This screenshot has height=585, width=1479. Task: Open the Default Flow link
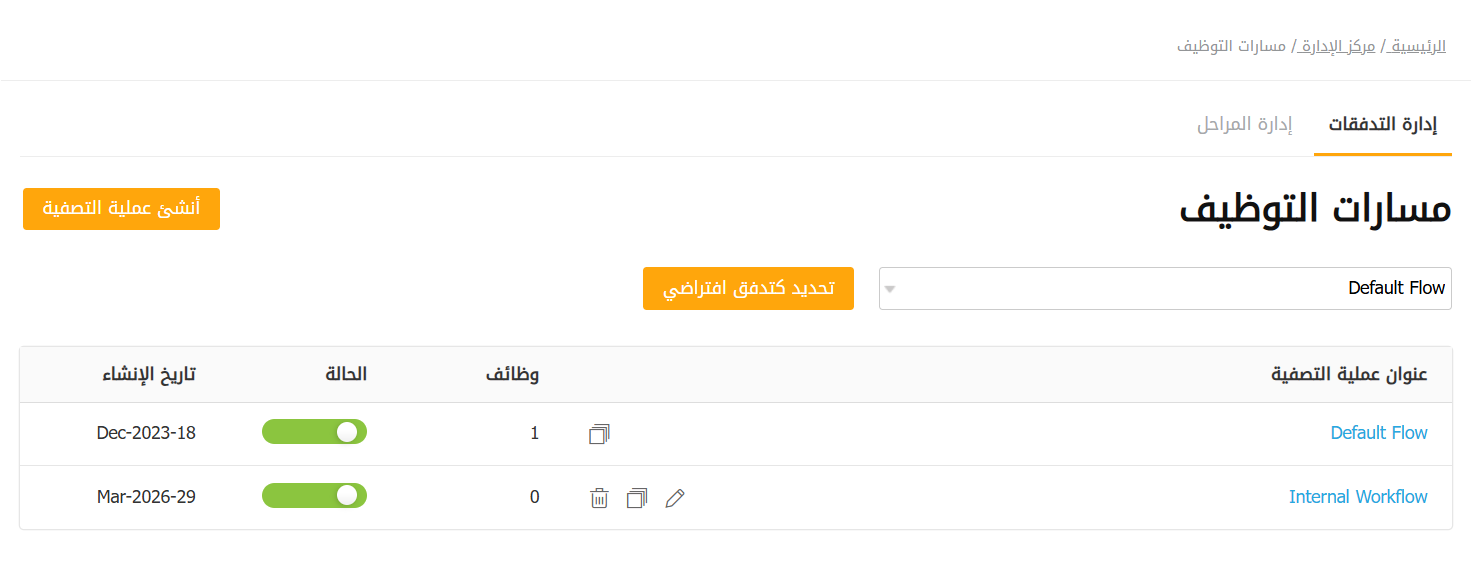[1378, 433]
